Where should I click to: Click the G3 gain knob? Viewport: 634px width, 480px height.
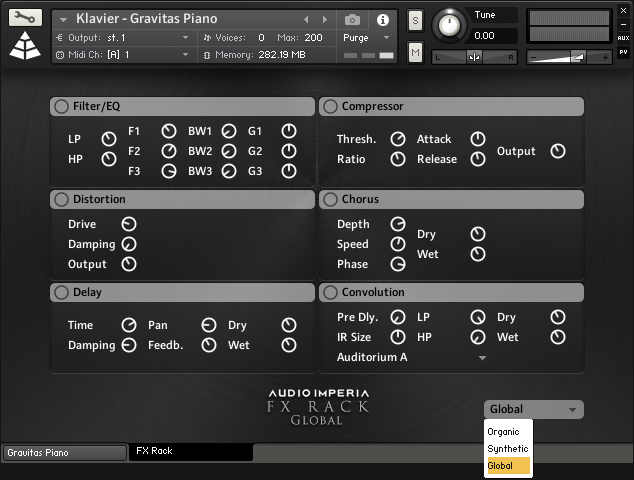tap(289, 171)
